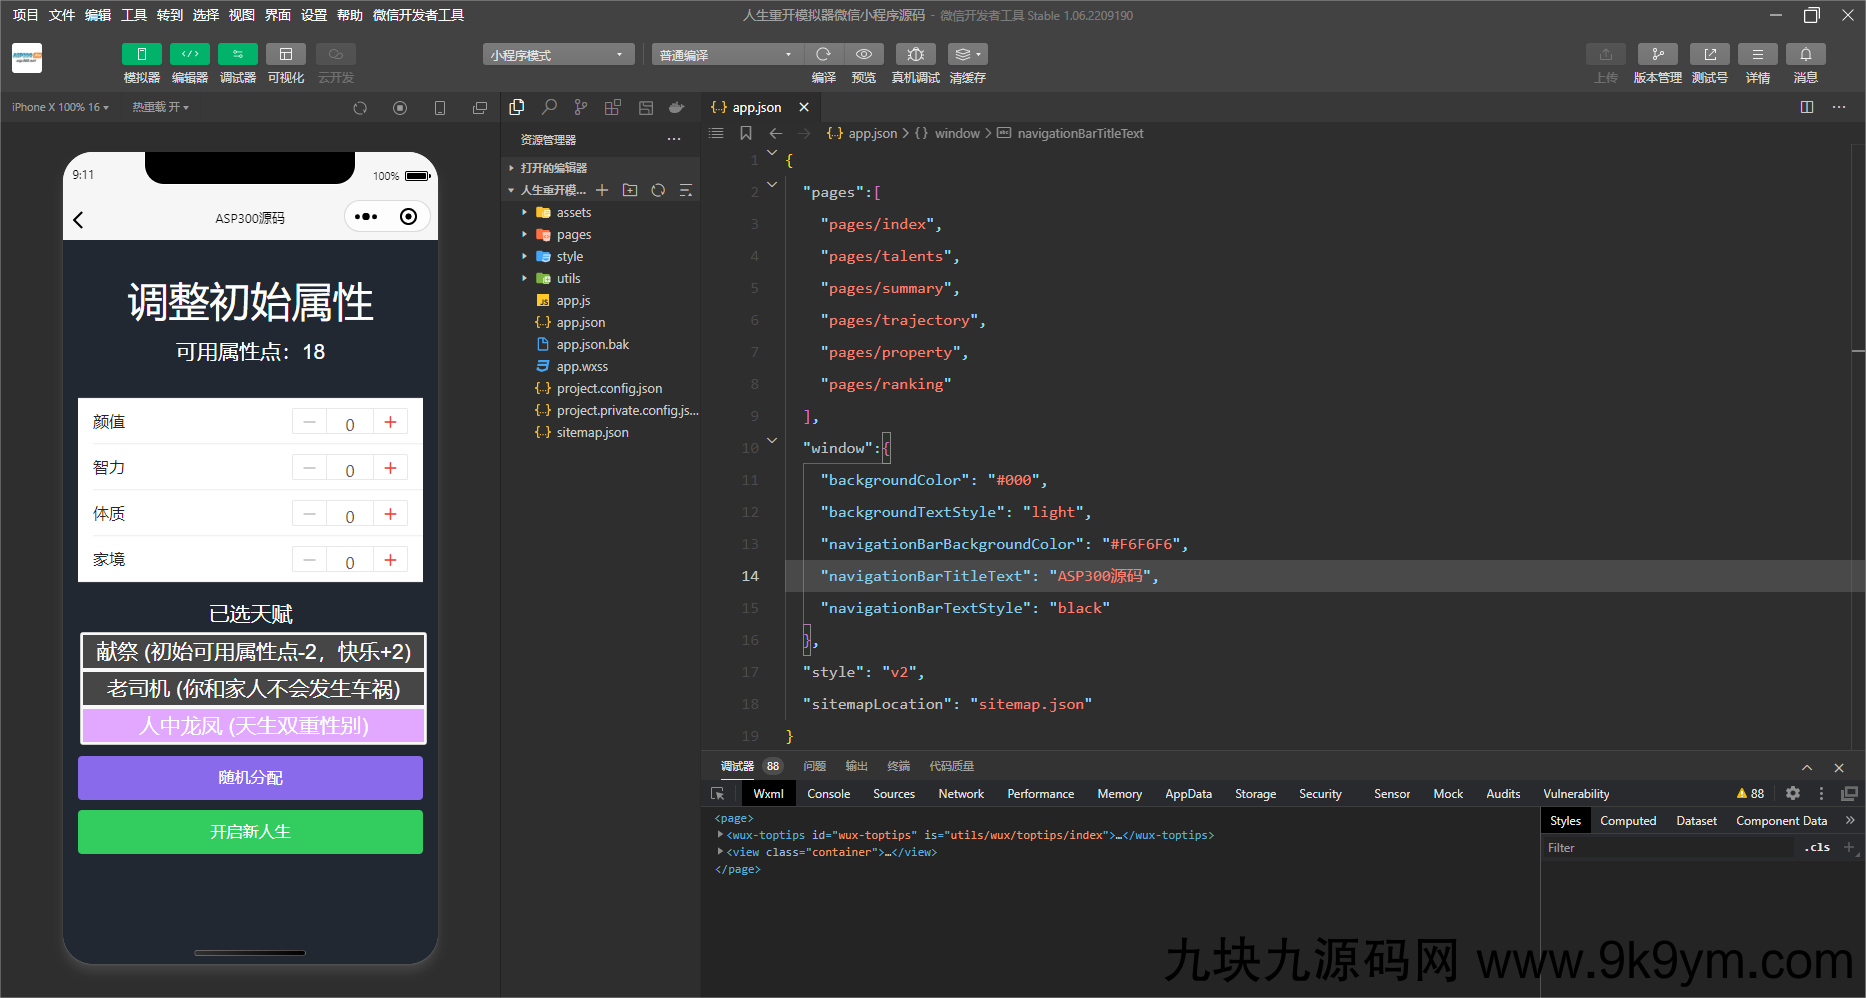Screen dimensions: 1866x998
Task: Click the detach simulator window icon
Action: 480,107
